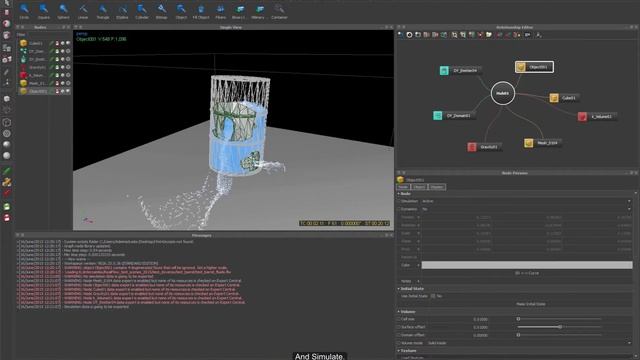
Task: Open the Volume mode dropdown
Action: pos(529,343)
